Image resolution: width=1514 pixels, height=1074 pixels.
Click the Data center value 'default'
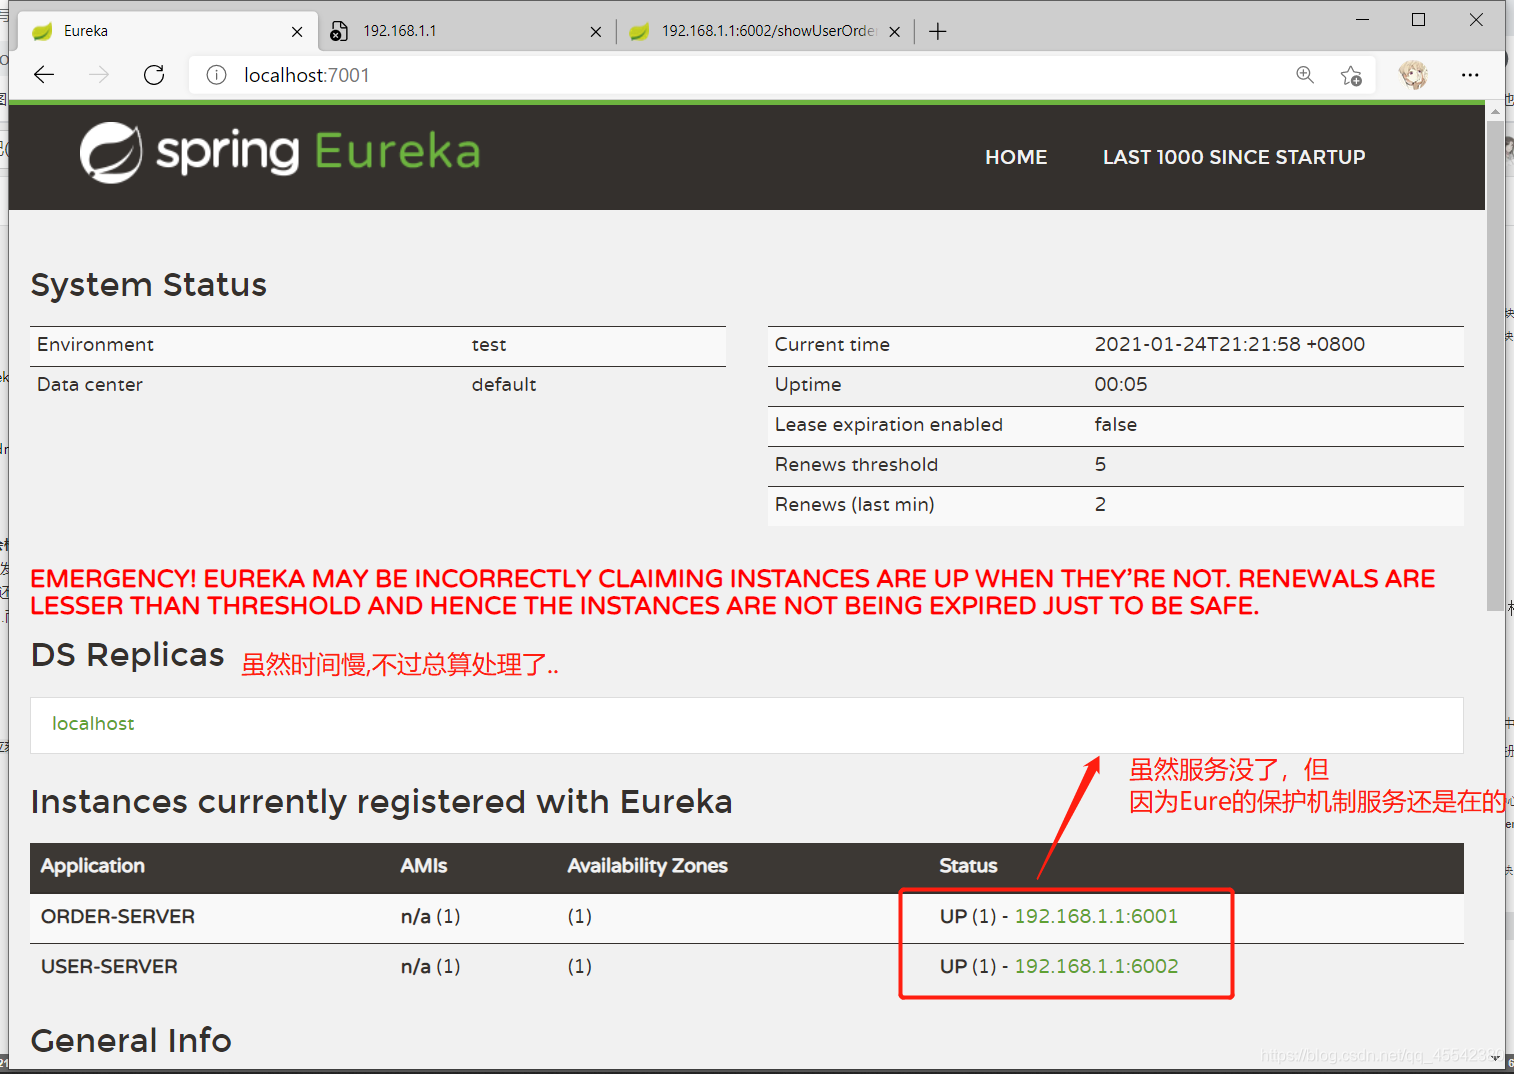(504, 384)
